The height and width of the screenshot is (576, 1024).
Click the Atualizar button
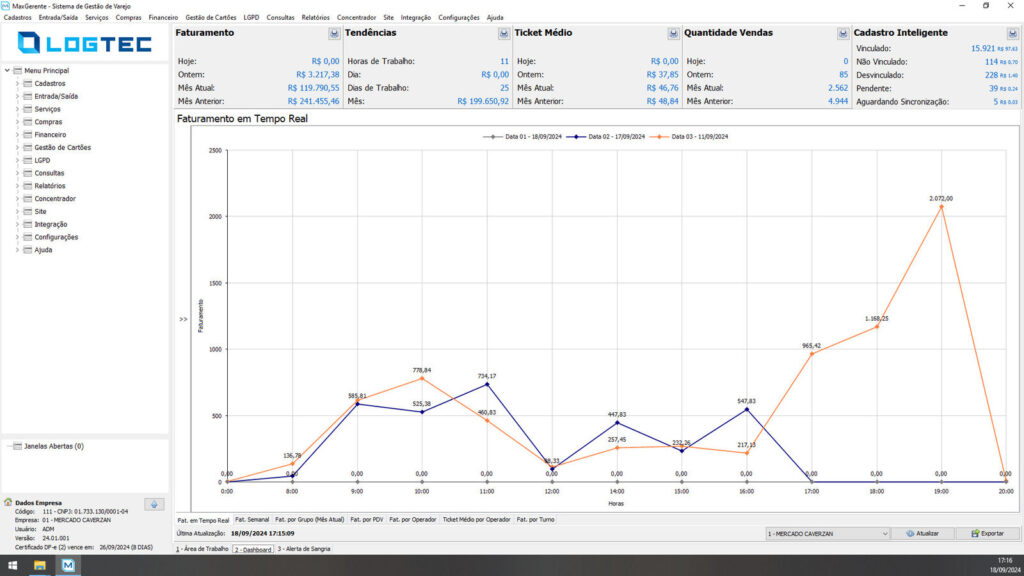point(922,534)
